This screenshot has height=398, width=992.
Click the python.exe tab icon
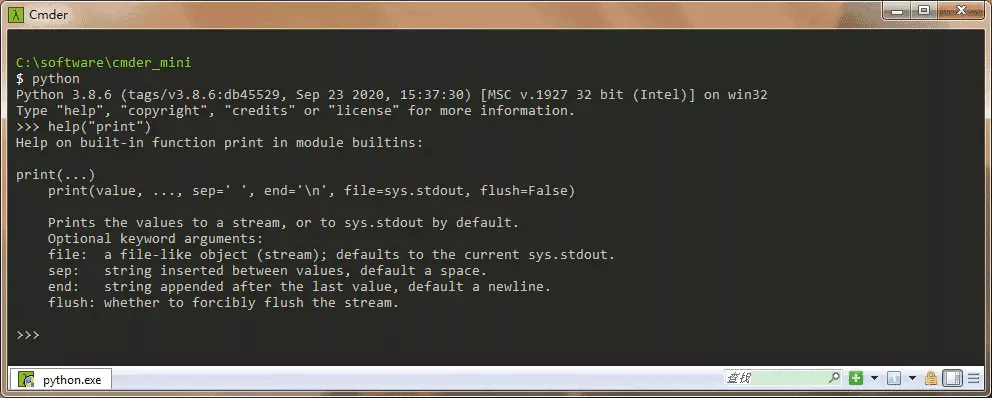coord(26,380)
